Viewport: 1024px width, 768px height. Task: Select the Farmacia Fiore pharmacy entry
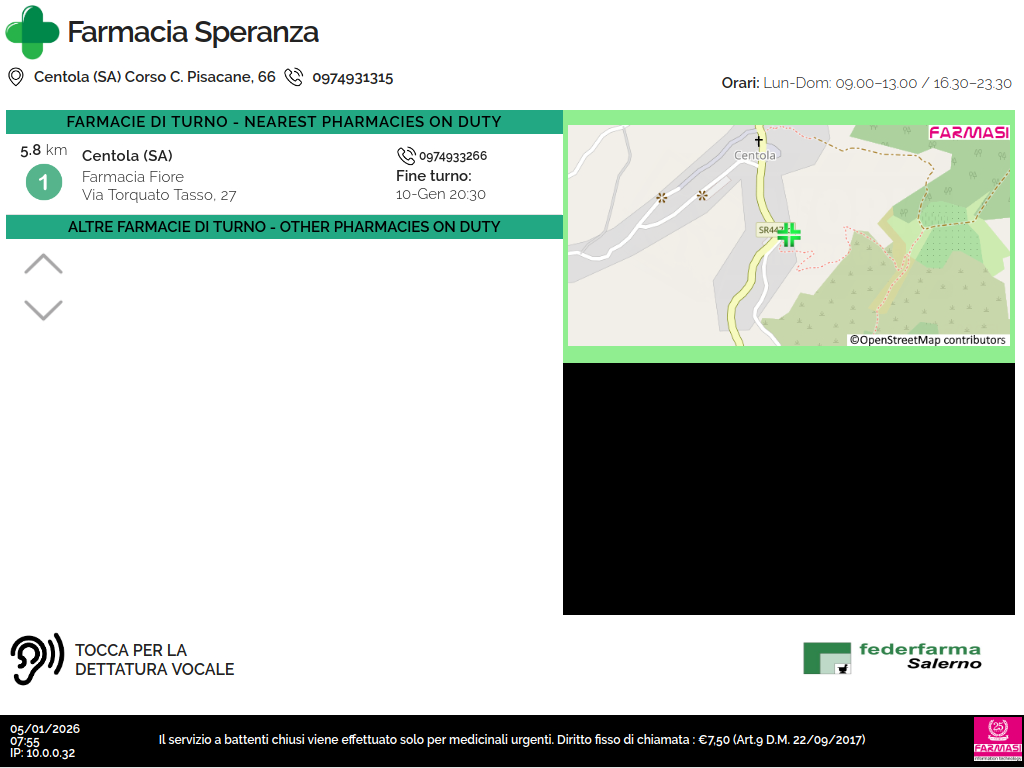[x=160, y=176]
